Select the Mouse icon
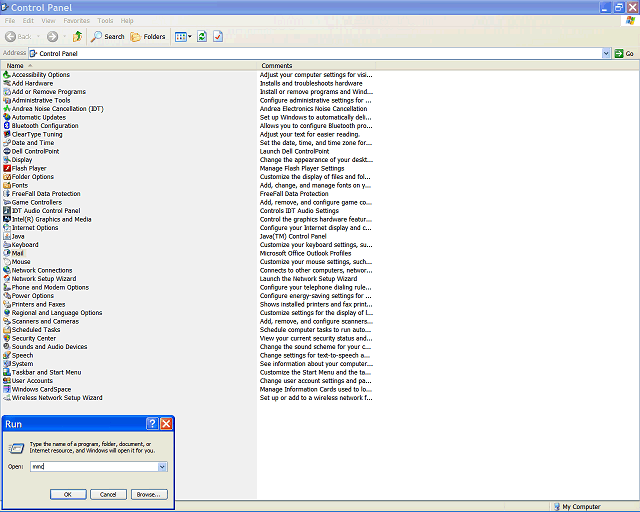 7,262
